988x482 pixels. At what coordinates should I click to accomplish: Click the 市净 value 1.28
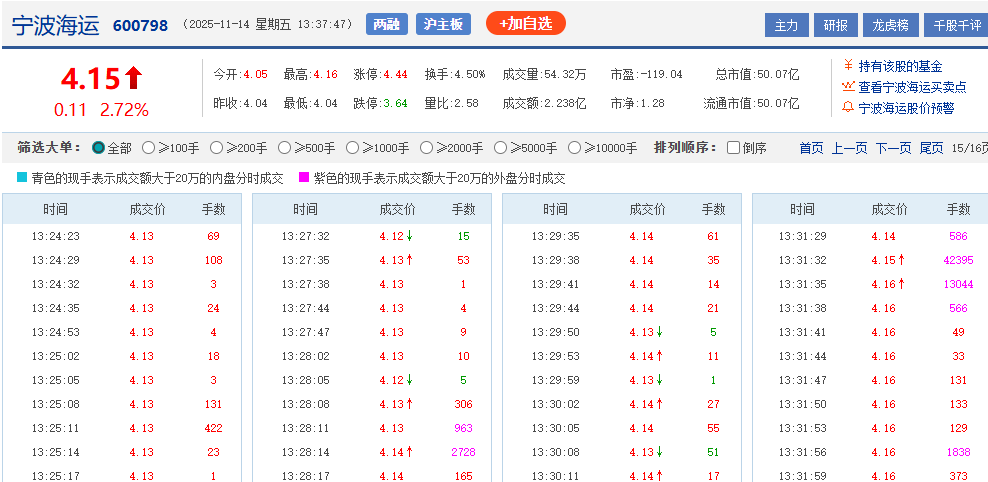click(652, 103)
